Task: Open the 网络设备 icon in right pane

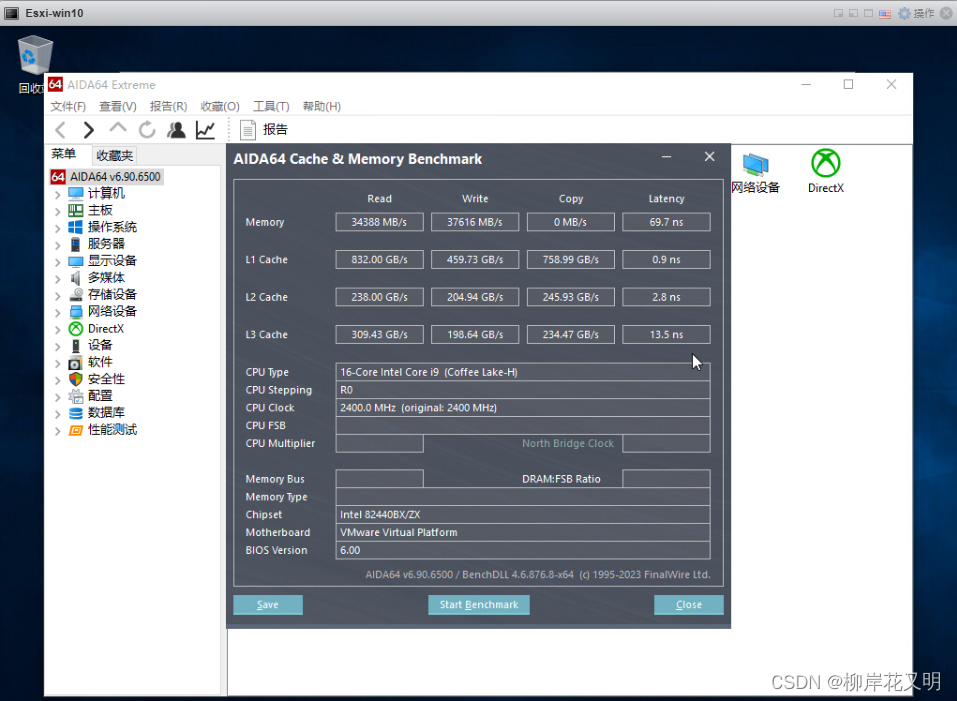Action: click(756, 174)
